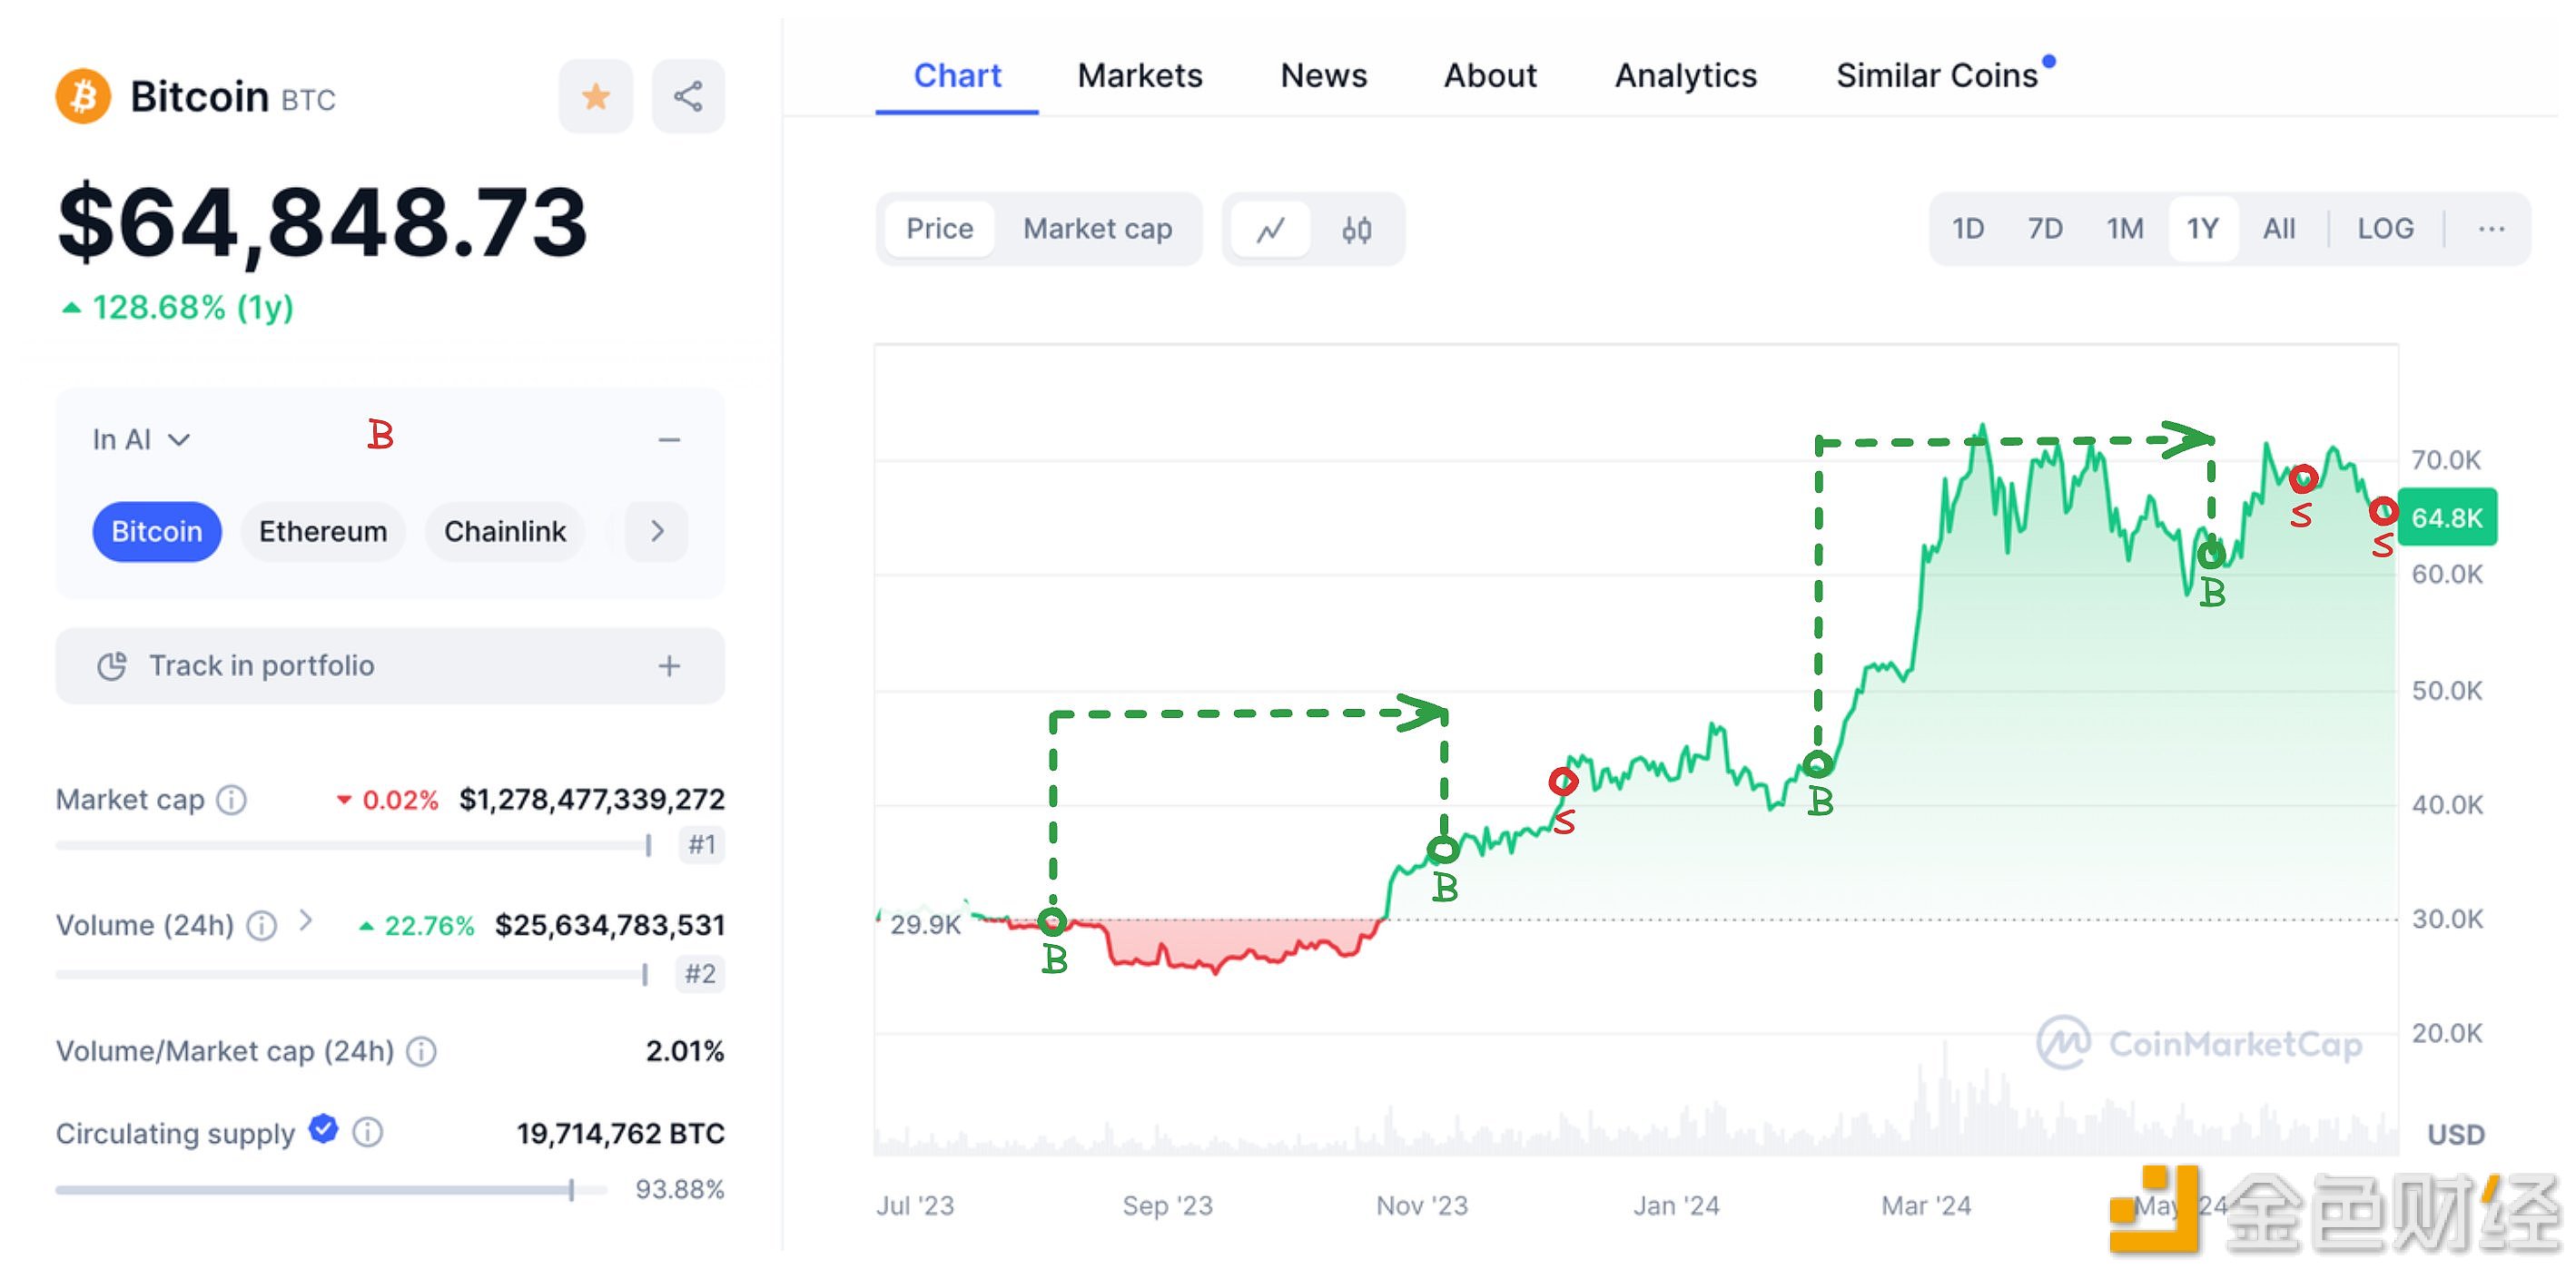Viewport: 2576px width, 1269px height.
Task: Open the Markets tab
Action: 1140,76
